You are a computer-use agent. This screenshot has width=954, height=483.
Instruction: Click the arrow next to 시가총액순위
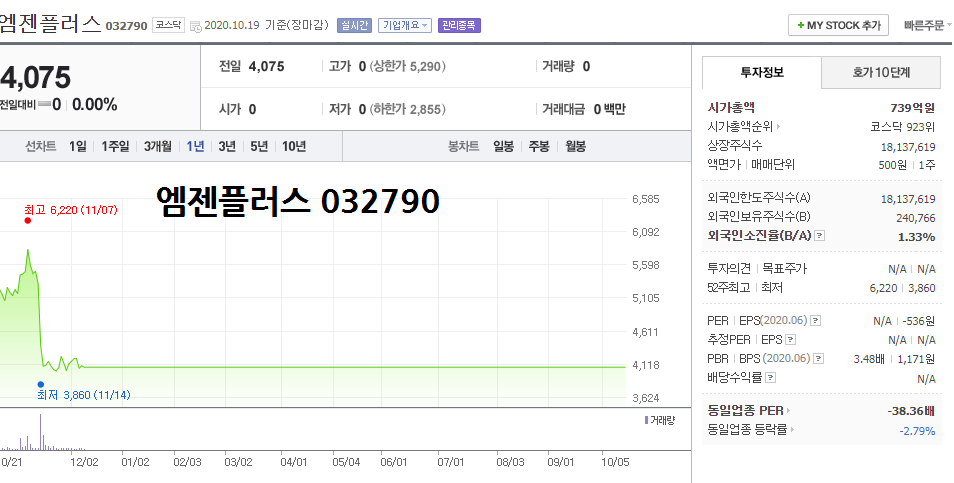(778, 127)
